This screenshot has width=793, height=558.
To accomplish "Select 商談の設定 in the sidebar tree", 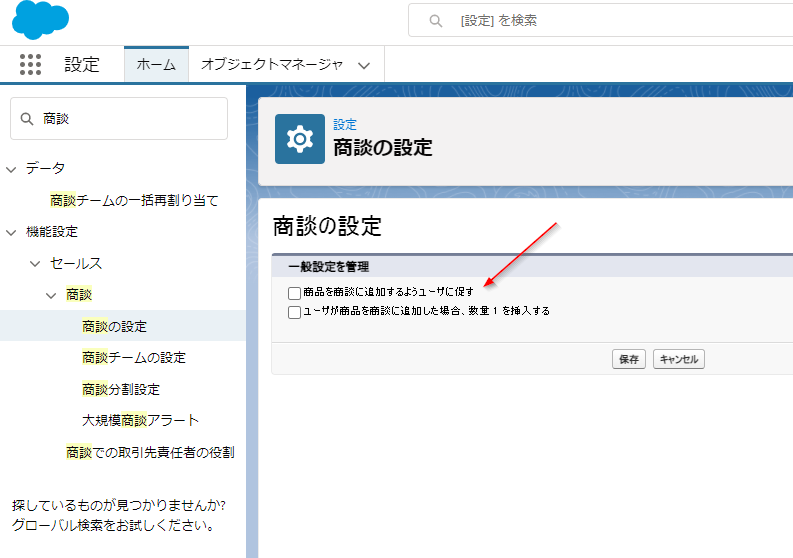I will click(x=114, y=326).
